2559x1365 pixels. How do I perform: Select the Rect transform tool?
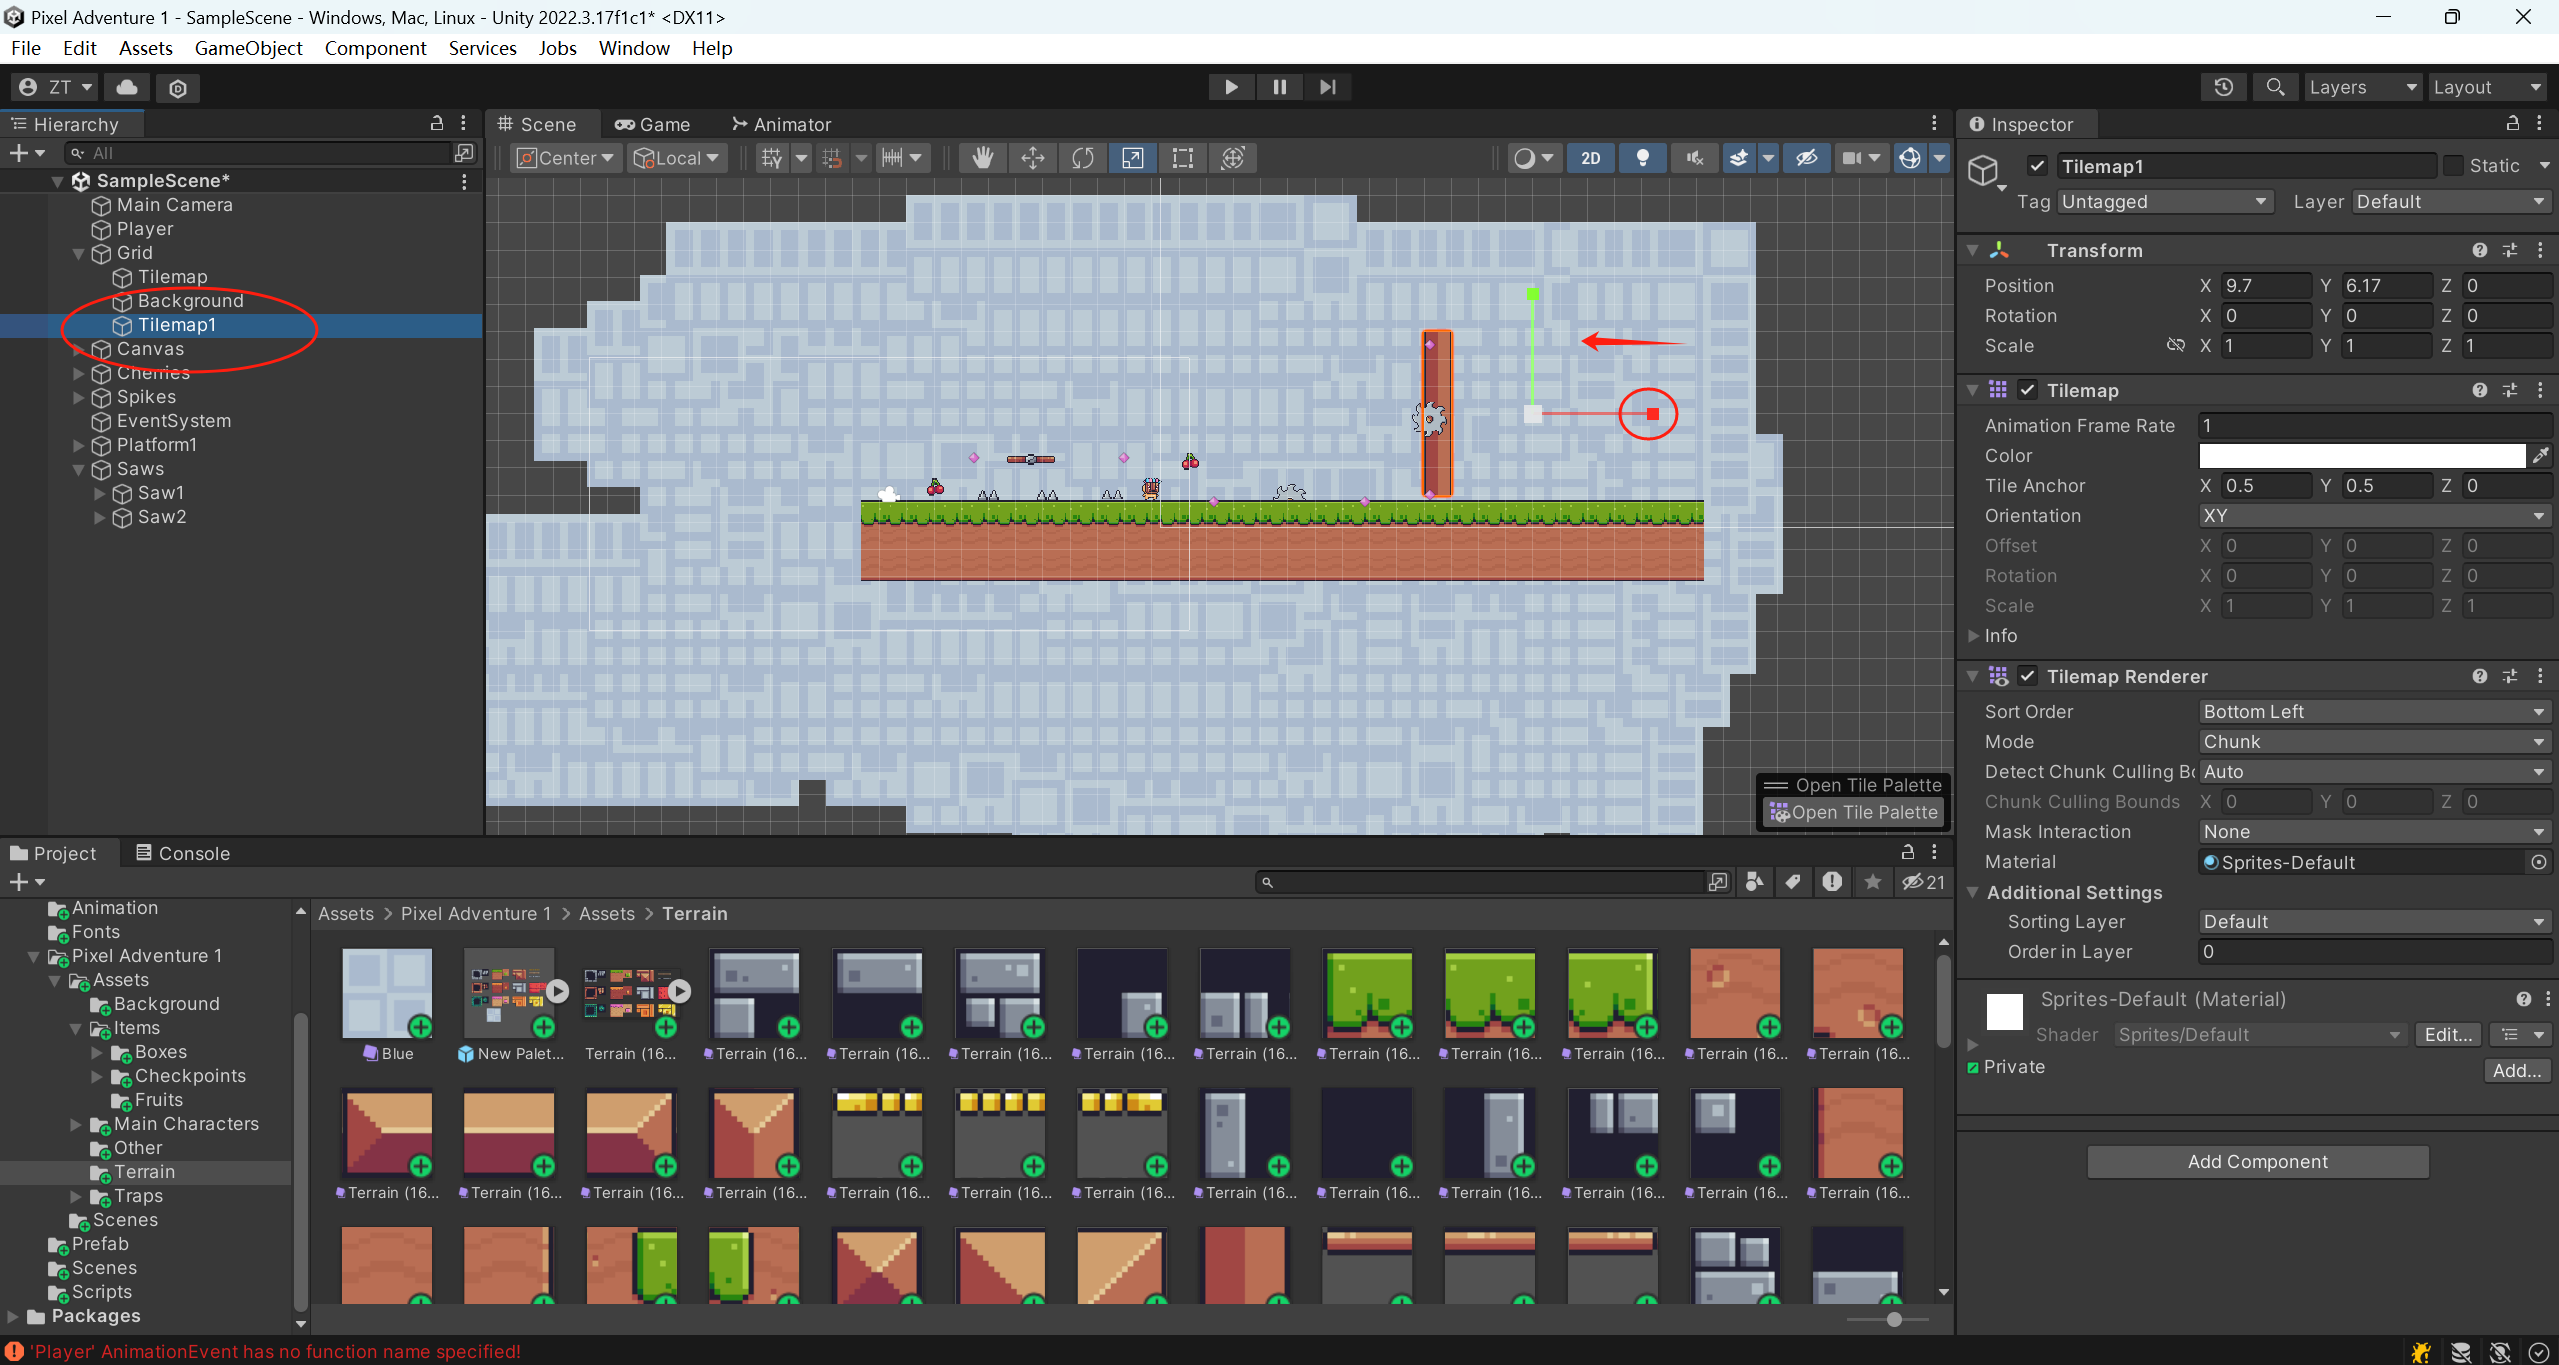[x=1182, y=158]
